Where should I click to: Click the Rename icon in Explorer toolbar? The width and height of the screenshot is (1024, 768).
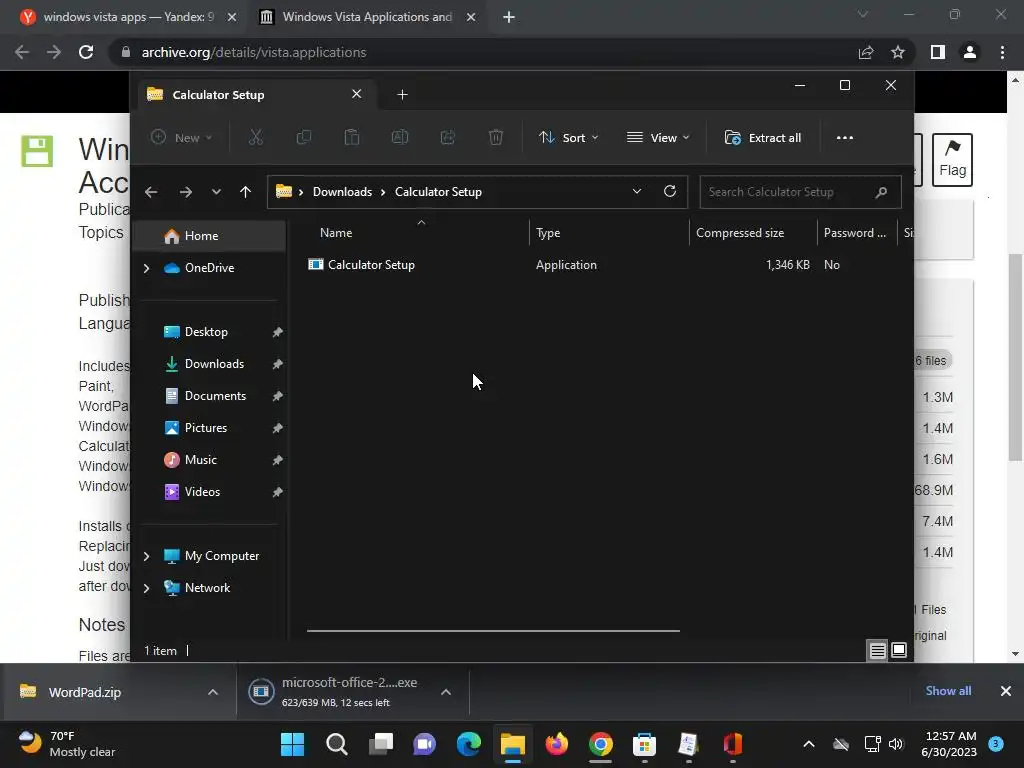click(400, 137)
